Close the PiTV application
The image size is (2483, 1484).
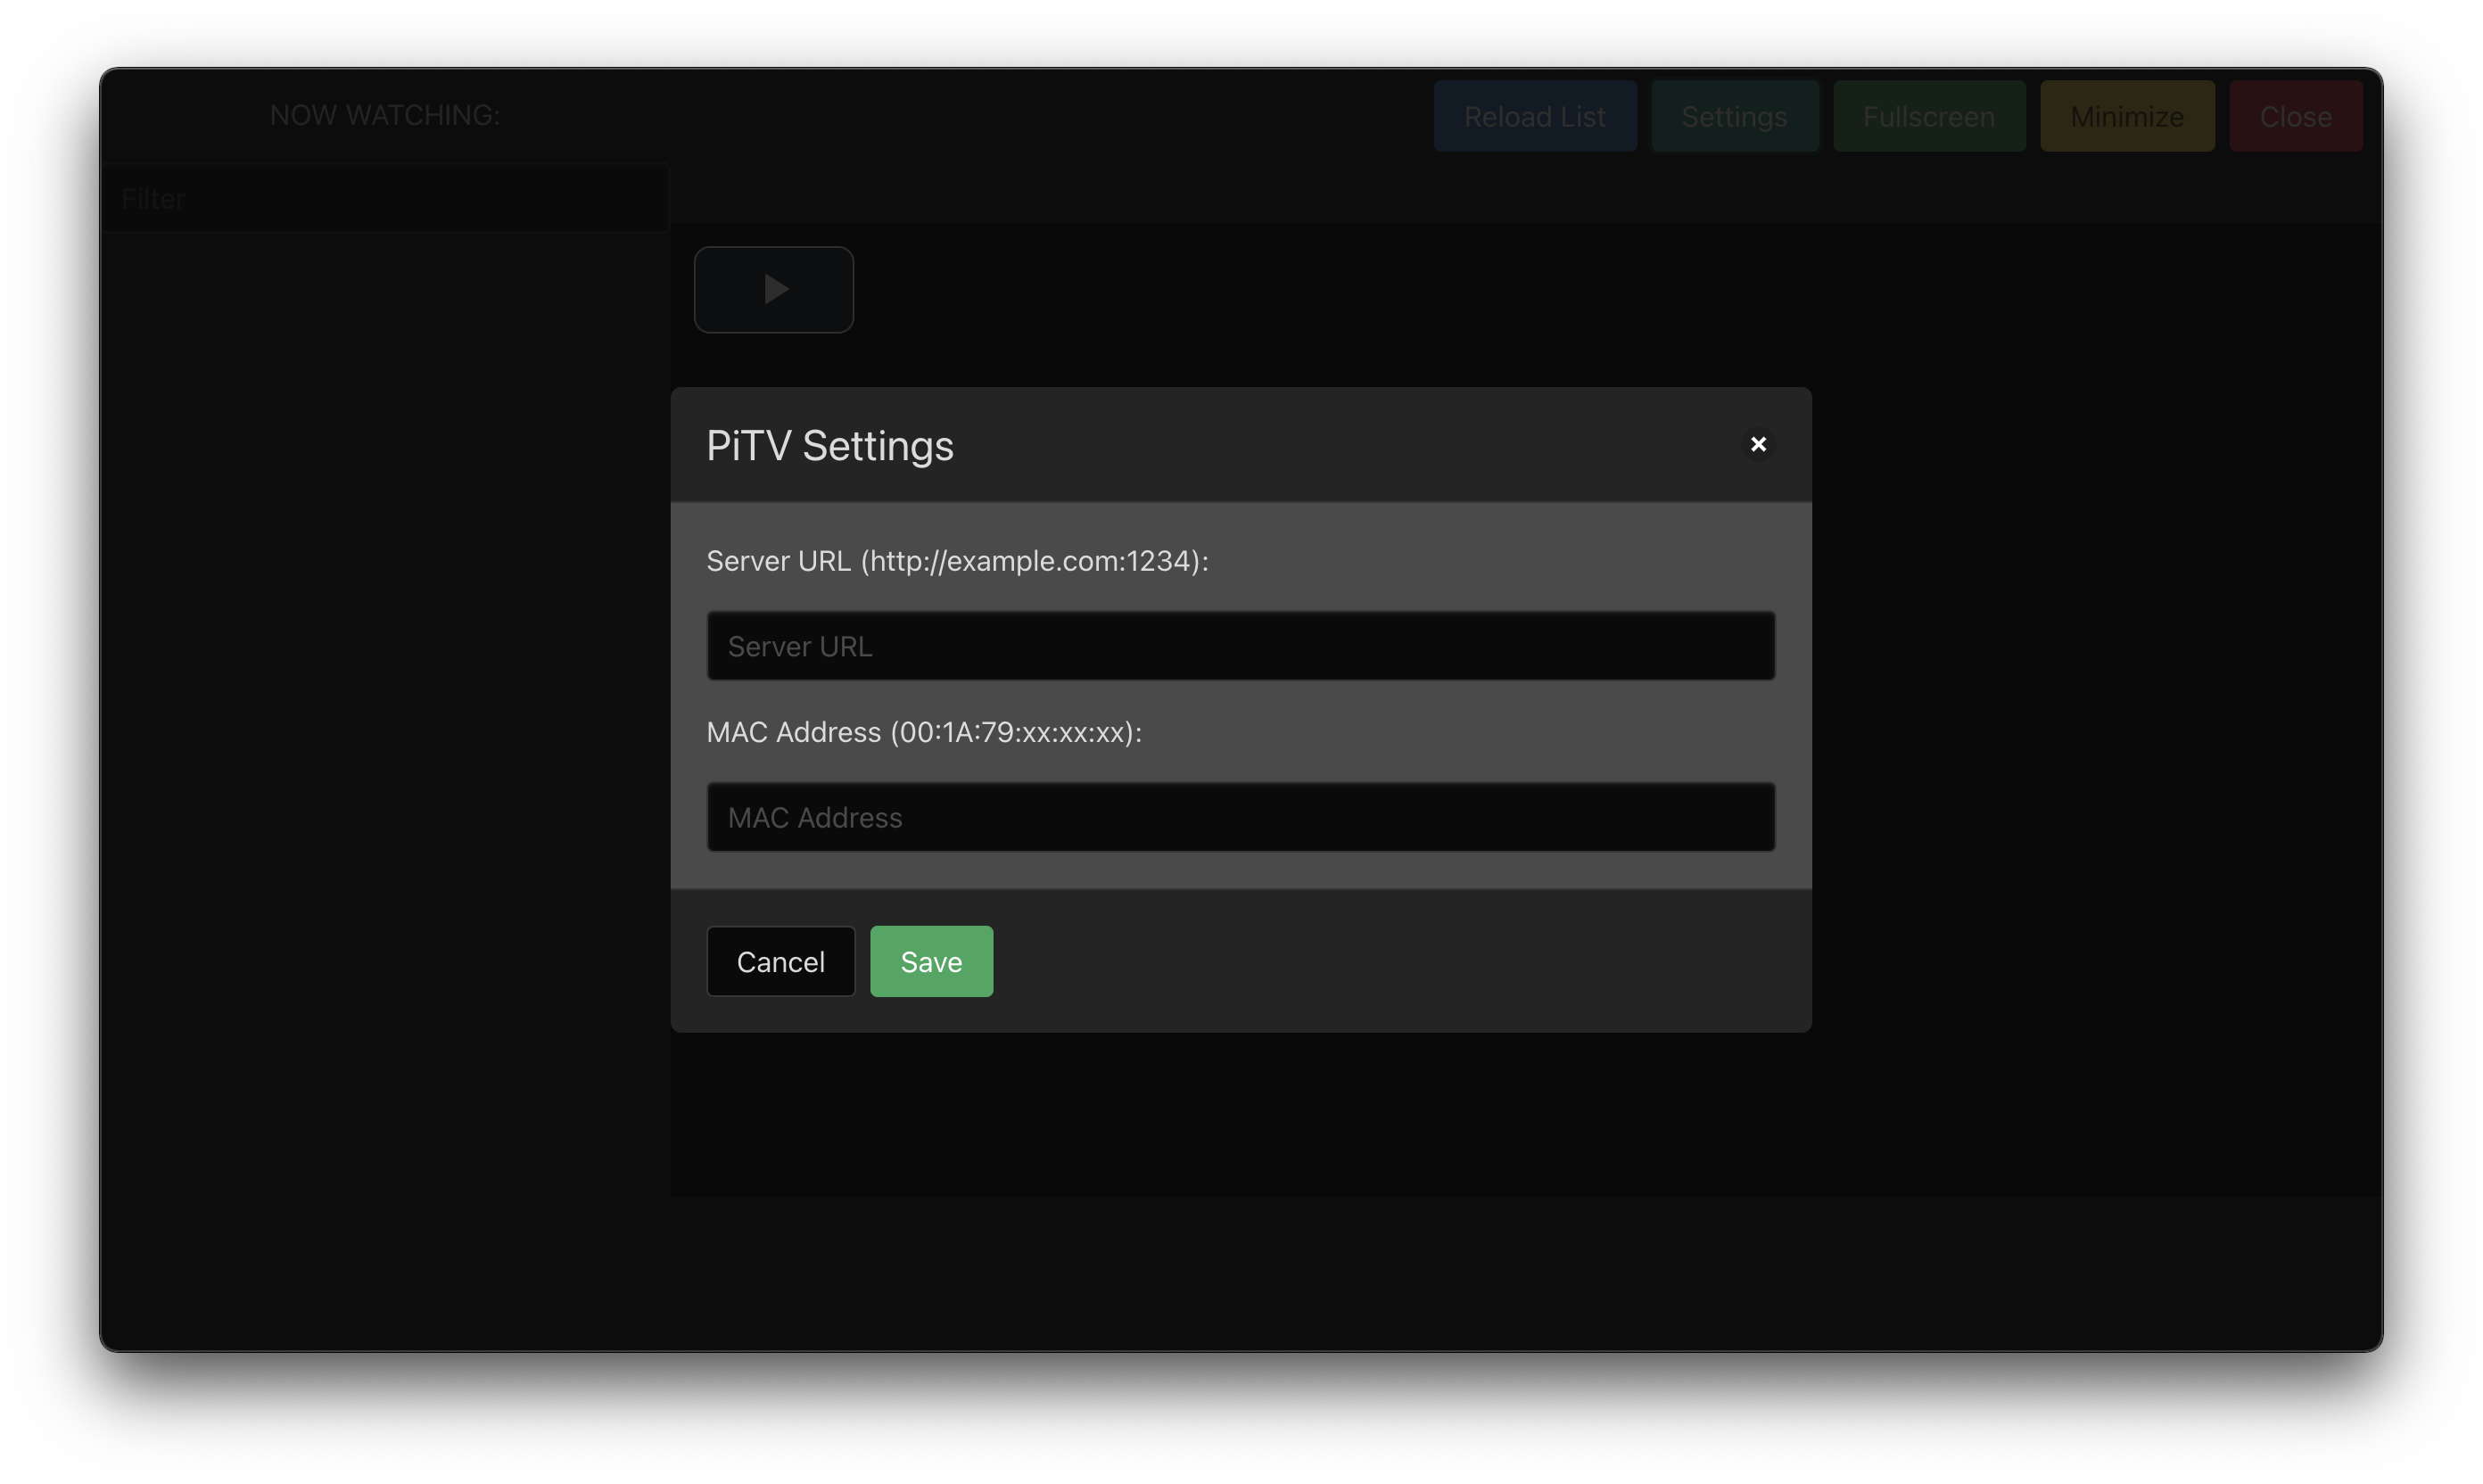click(2294, 115)
